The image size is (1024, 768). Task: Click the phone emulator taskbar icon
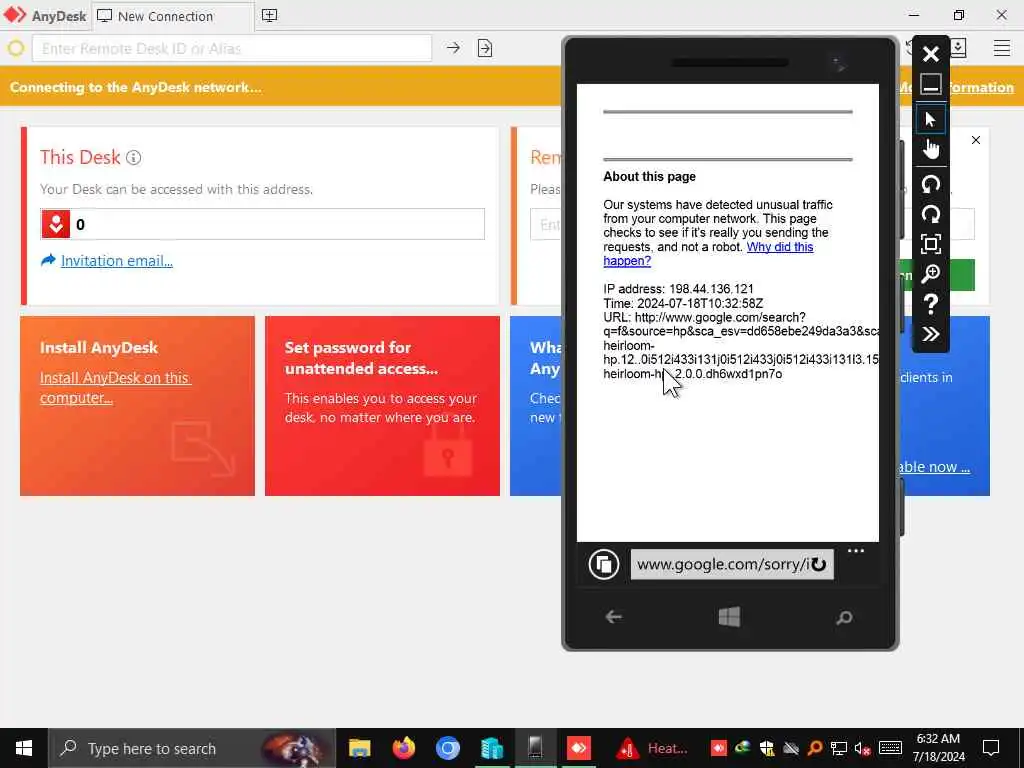pos(535,748)
